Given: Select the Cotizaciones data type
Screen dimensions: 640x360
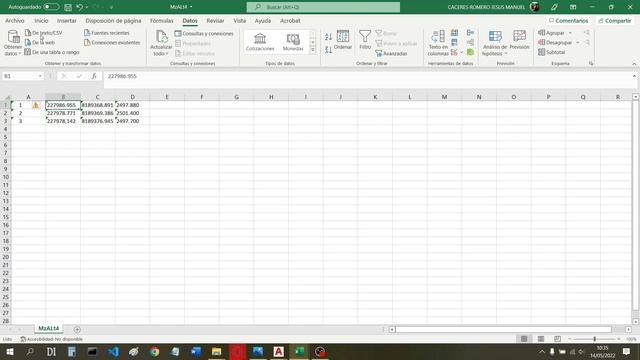Looking at the screenshot, I should tap(260, 42).
